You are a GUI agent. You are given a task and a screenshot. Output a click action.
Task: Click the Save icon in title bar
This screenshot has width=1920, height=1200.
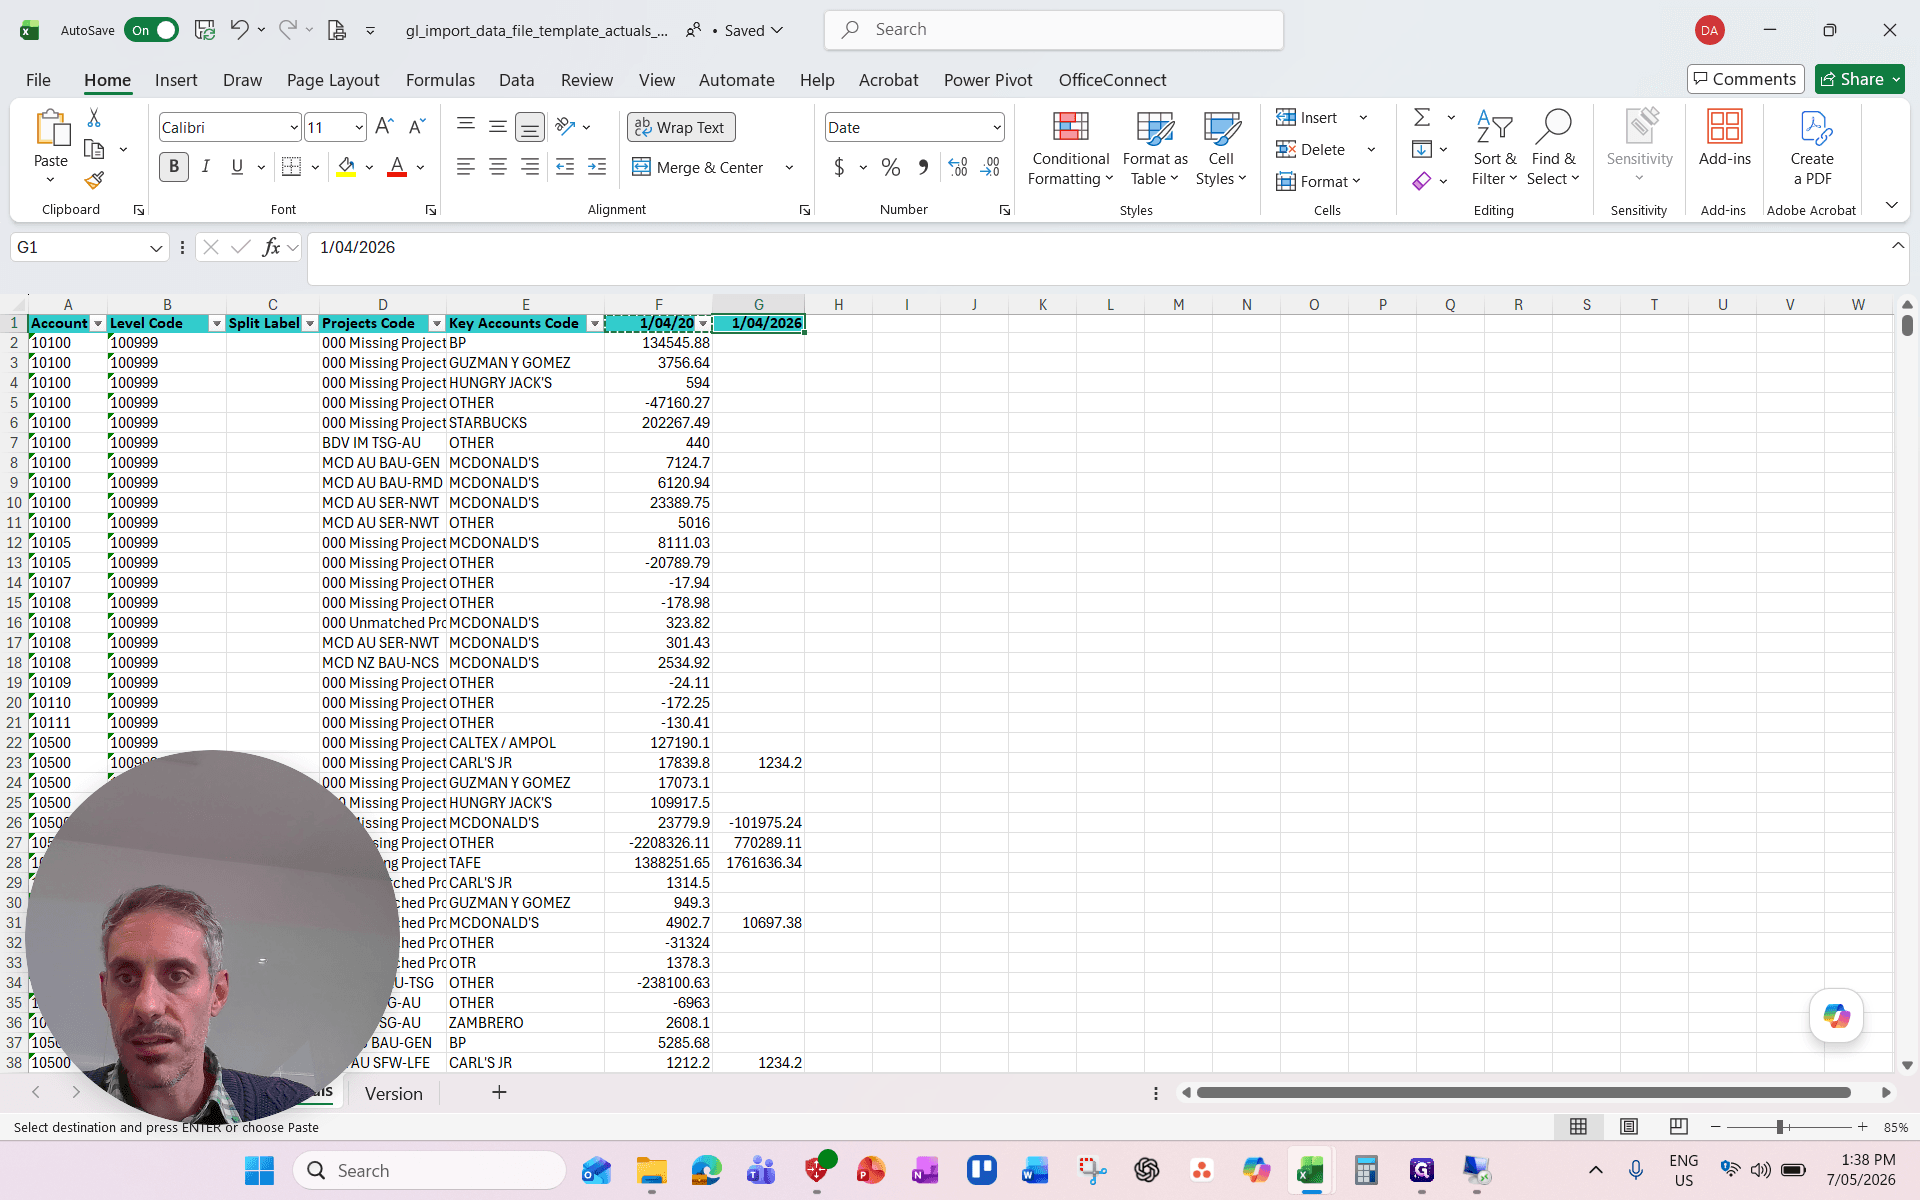point(205,30)
